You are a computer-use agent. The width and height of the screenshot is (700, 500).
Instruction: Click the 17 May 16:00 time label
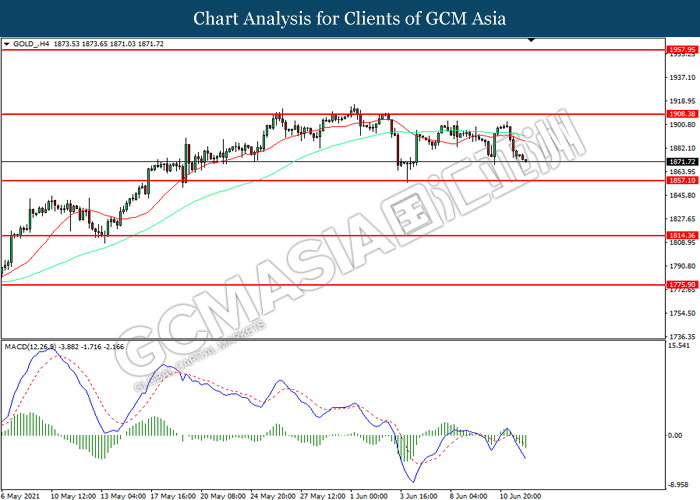[x=173, y=496]
